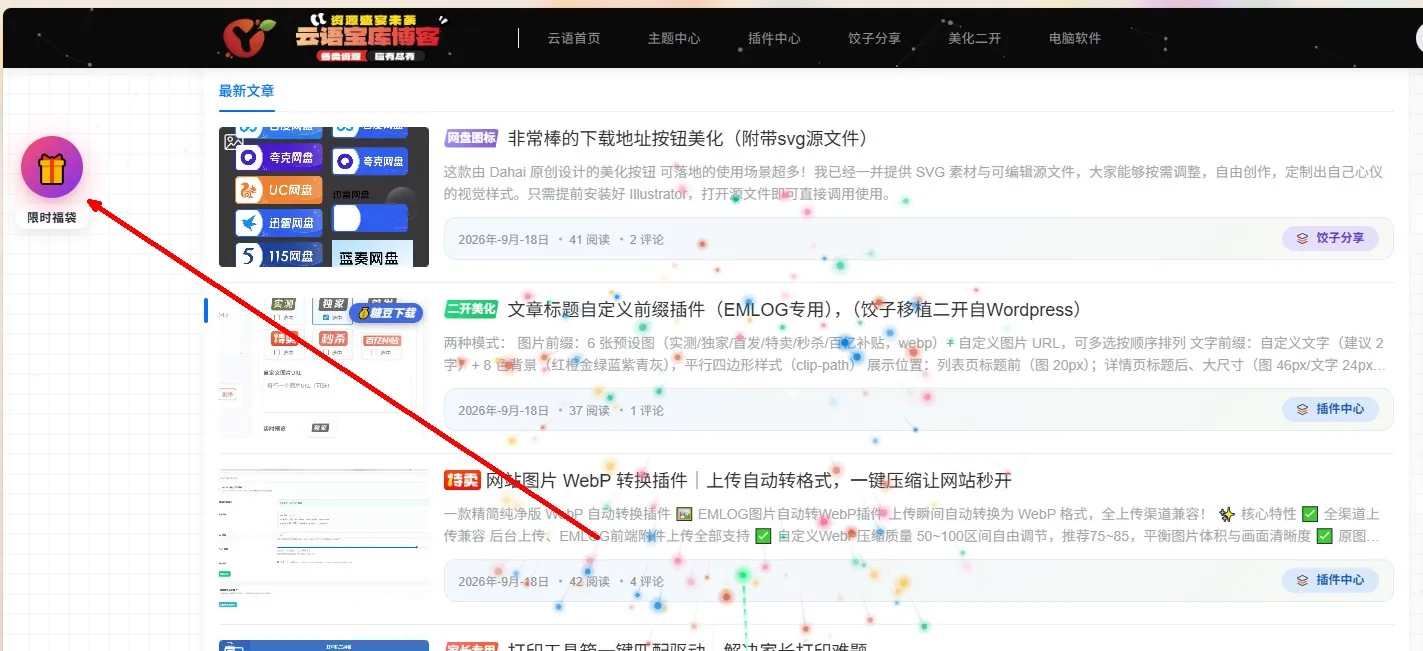Screen dimensions: 1423x651
Task: Click 37 阅读 on prefix plugin article
Action: pyautogui.click(x=589, y=411)
